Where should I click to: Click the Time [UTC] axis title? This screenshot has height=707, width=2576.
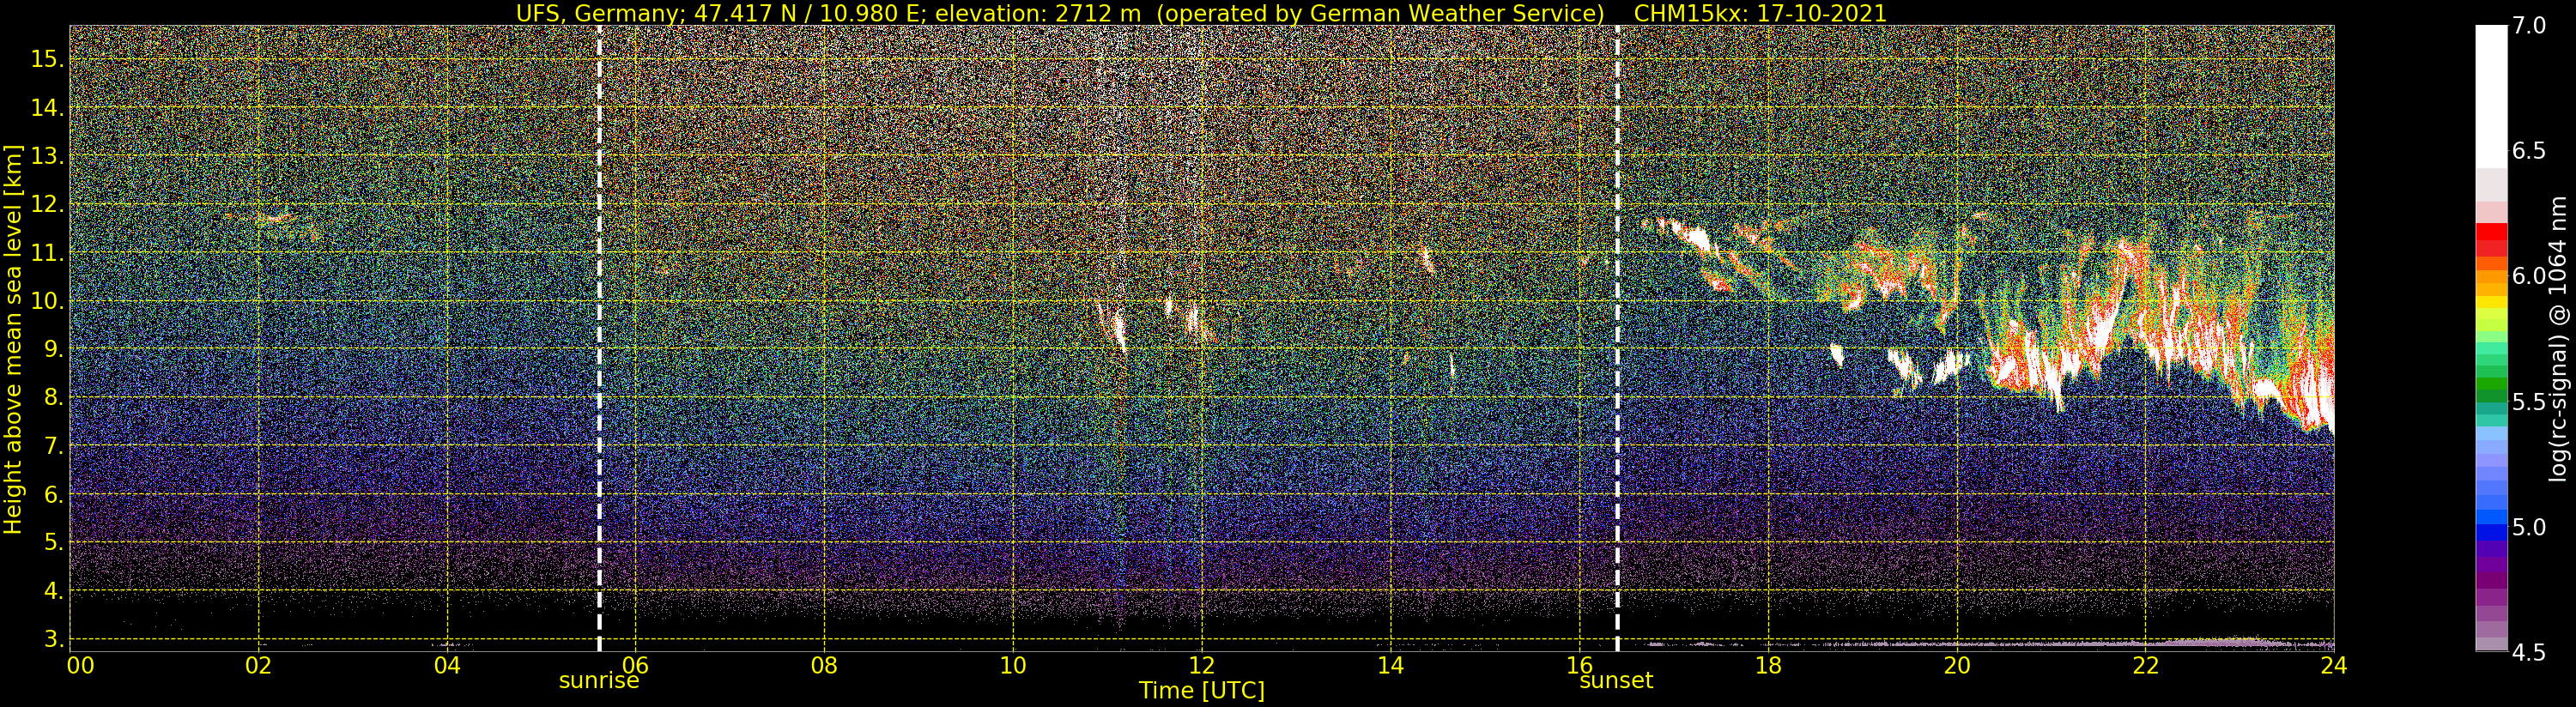[1202, 691]
